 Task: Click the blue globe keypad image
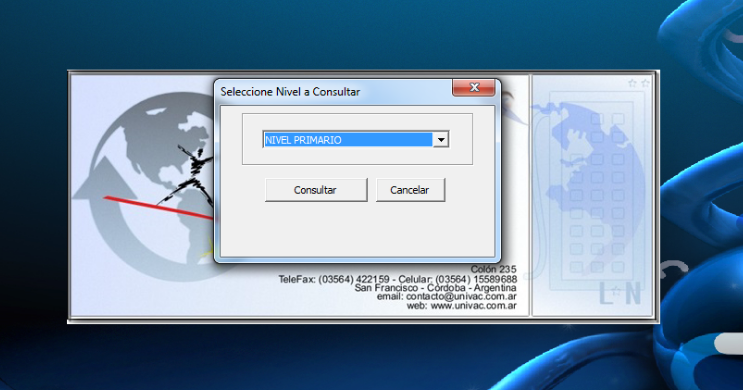[591, 190]
